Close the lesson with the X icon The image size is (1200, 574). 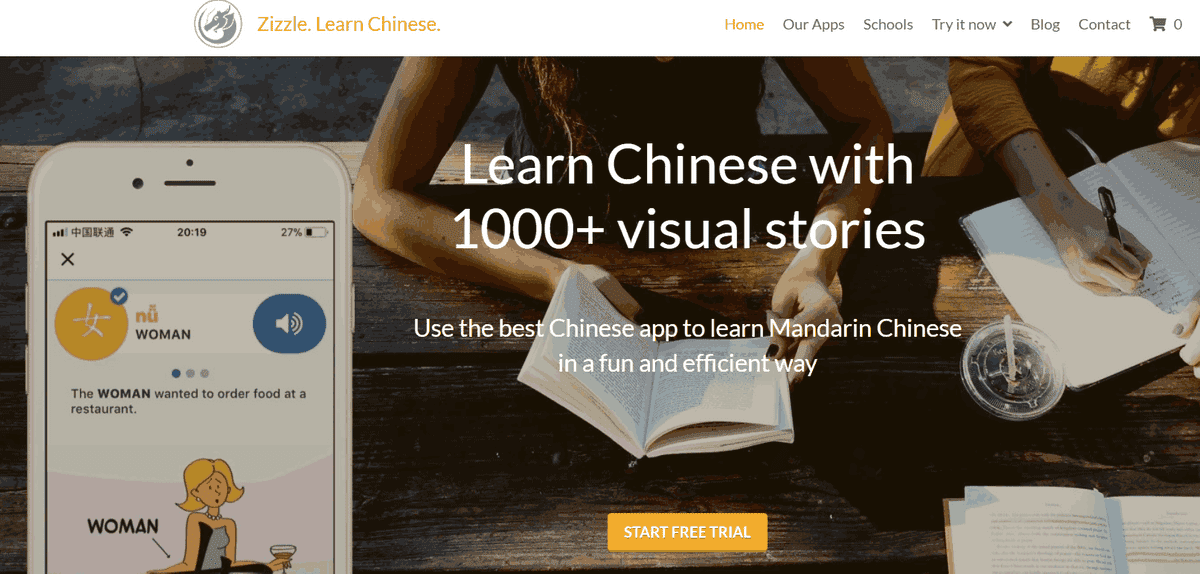pyautogui.click(x=68, y=260)
